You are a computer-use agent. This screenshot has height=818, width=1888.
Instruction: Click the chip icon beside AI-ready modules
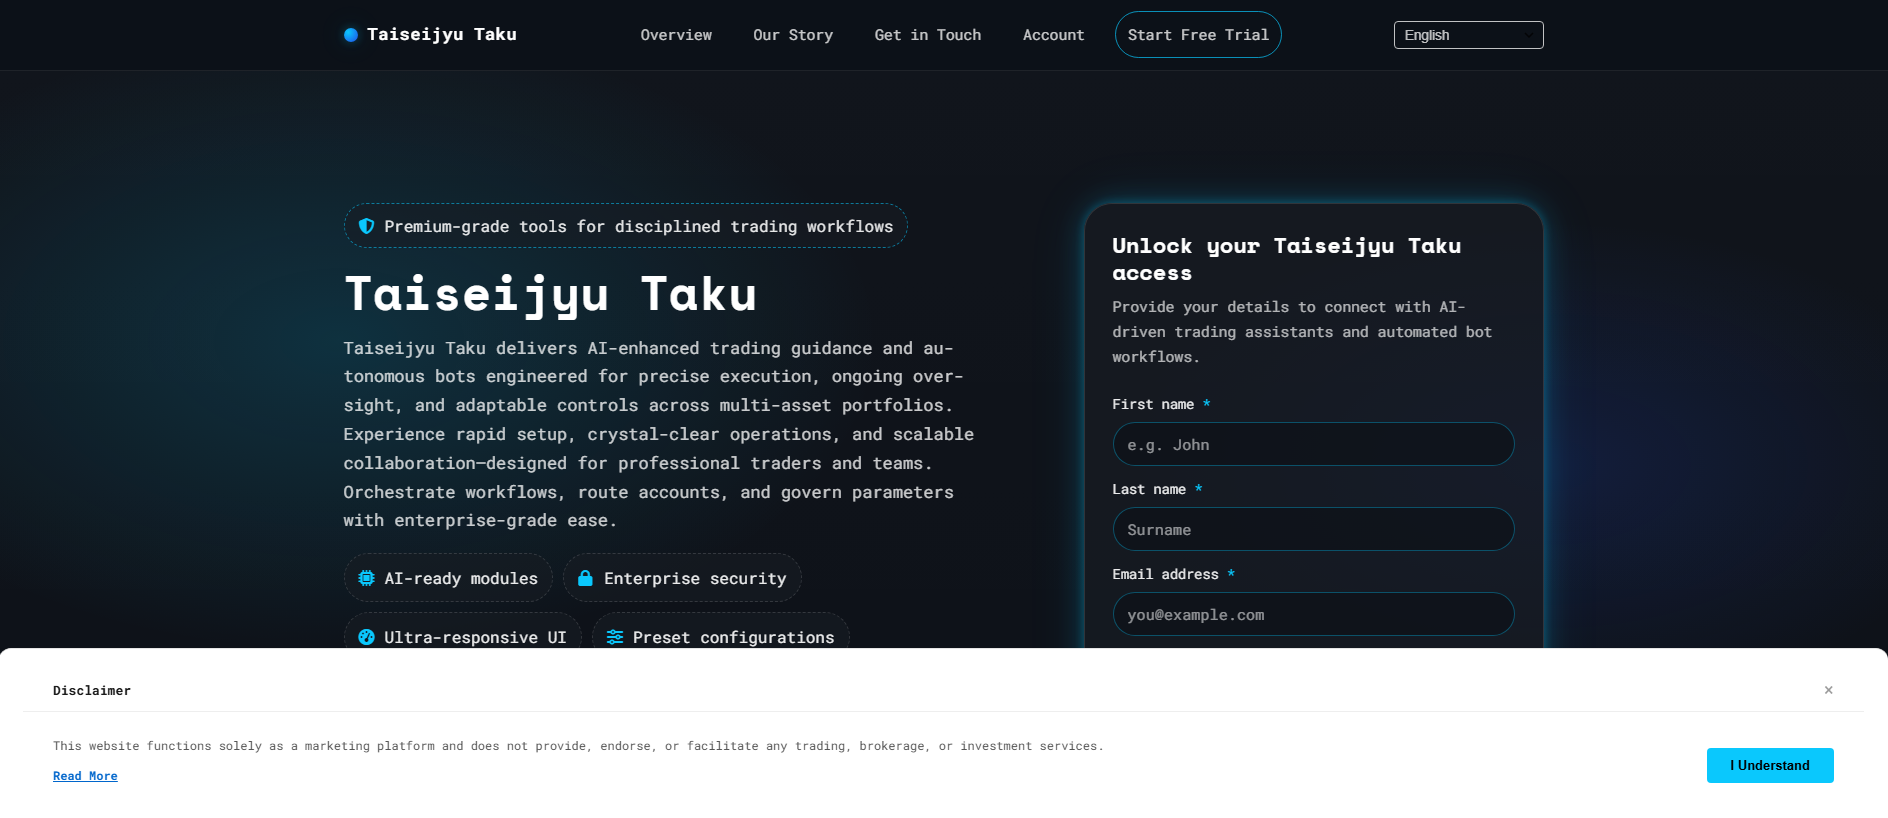[367, 578]
